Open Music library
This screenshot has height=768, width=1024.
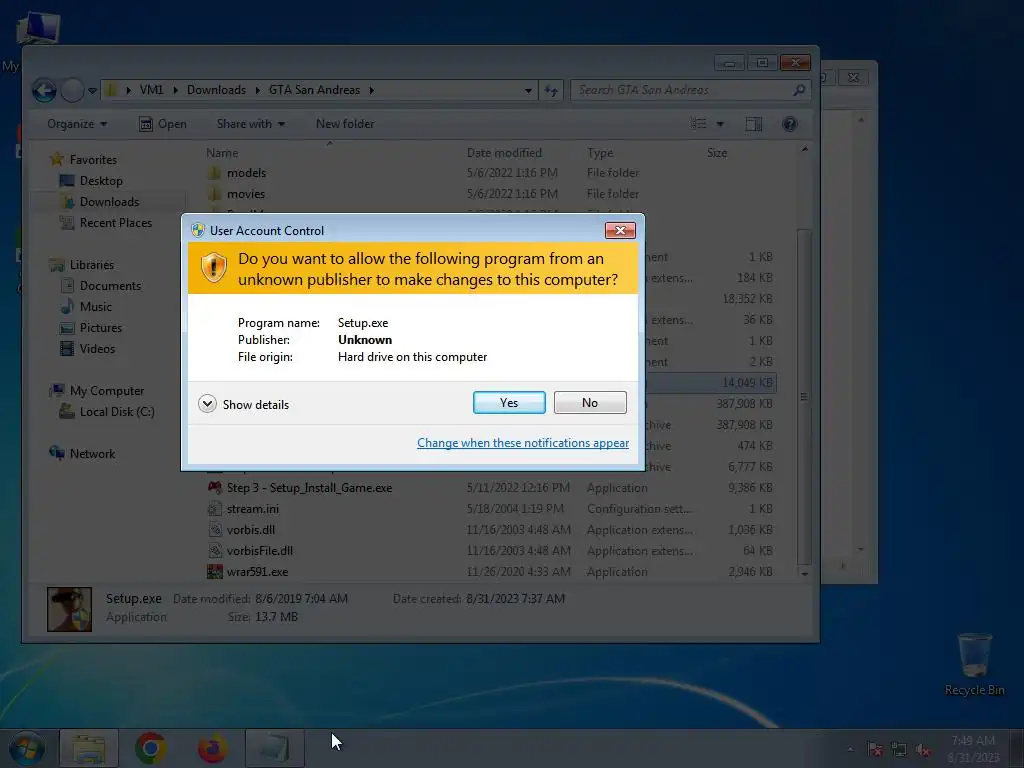(86, 307)
